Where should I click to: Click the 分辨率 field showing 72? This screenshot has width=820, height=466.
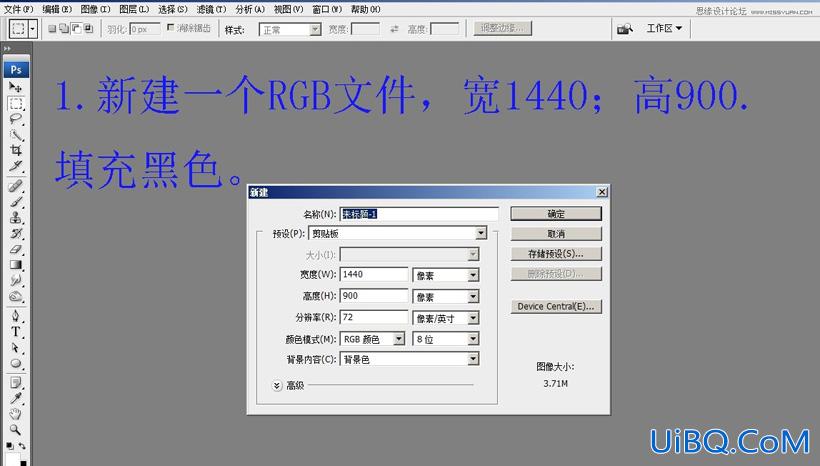click(x=374, y=317)
